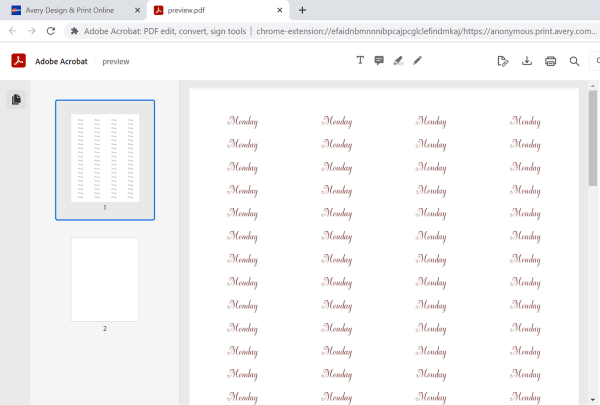Open the Find search tool
Screen dimensions: 600x405
pos(574,61)
